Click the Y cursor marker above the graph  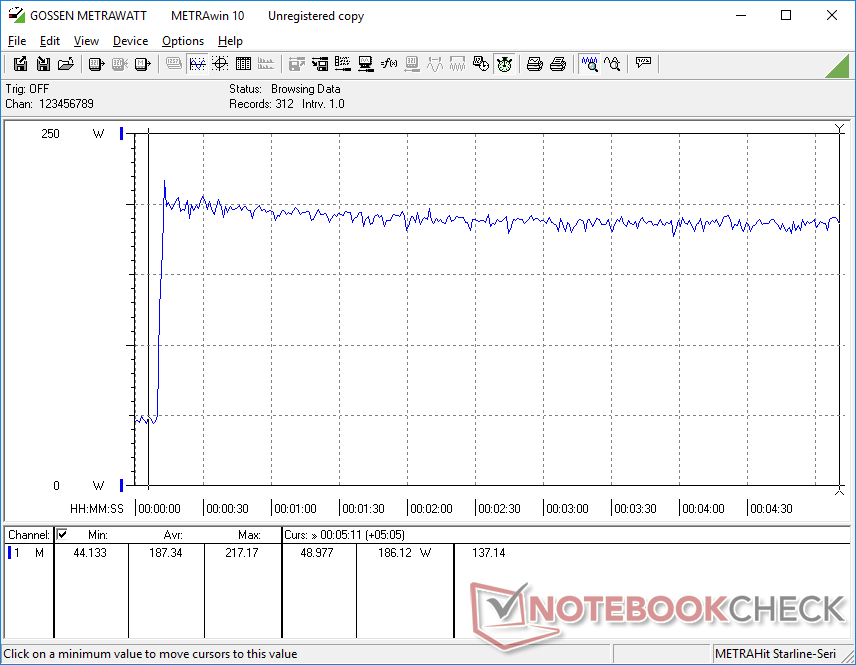point(840,128)
